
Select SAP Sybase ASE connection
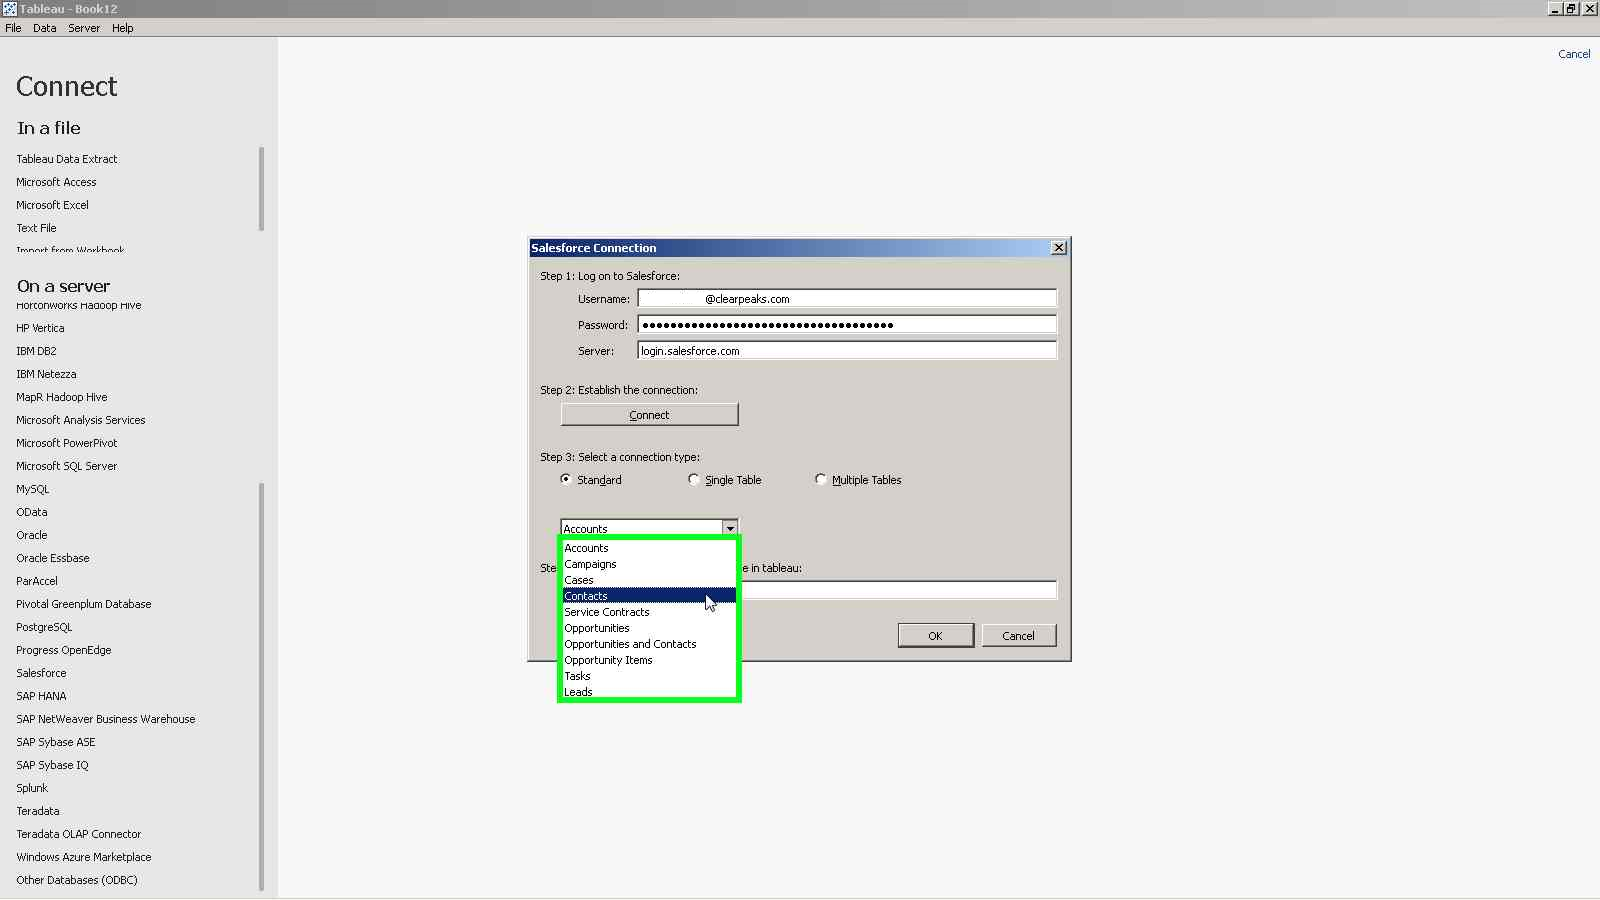pos(55,742)
